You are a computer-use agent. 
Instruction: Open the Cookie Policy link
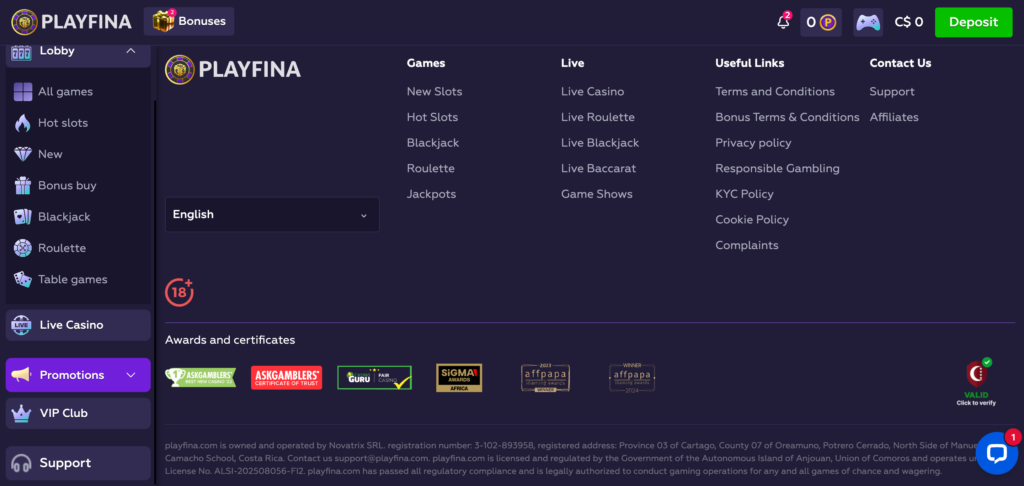752,219
